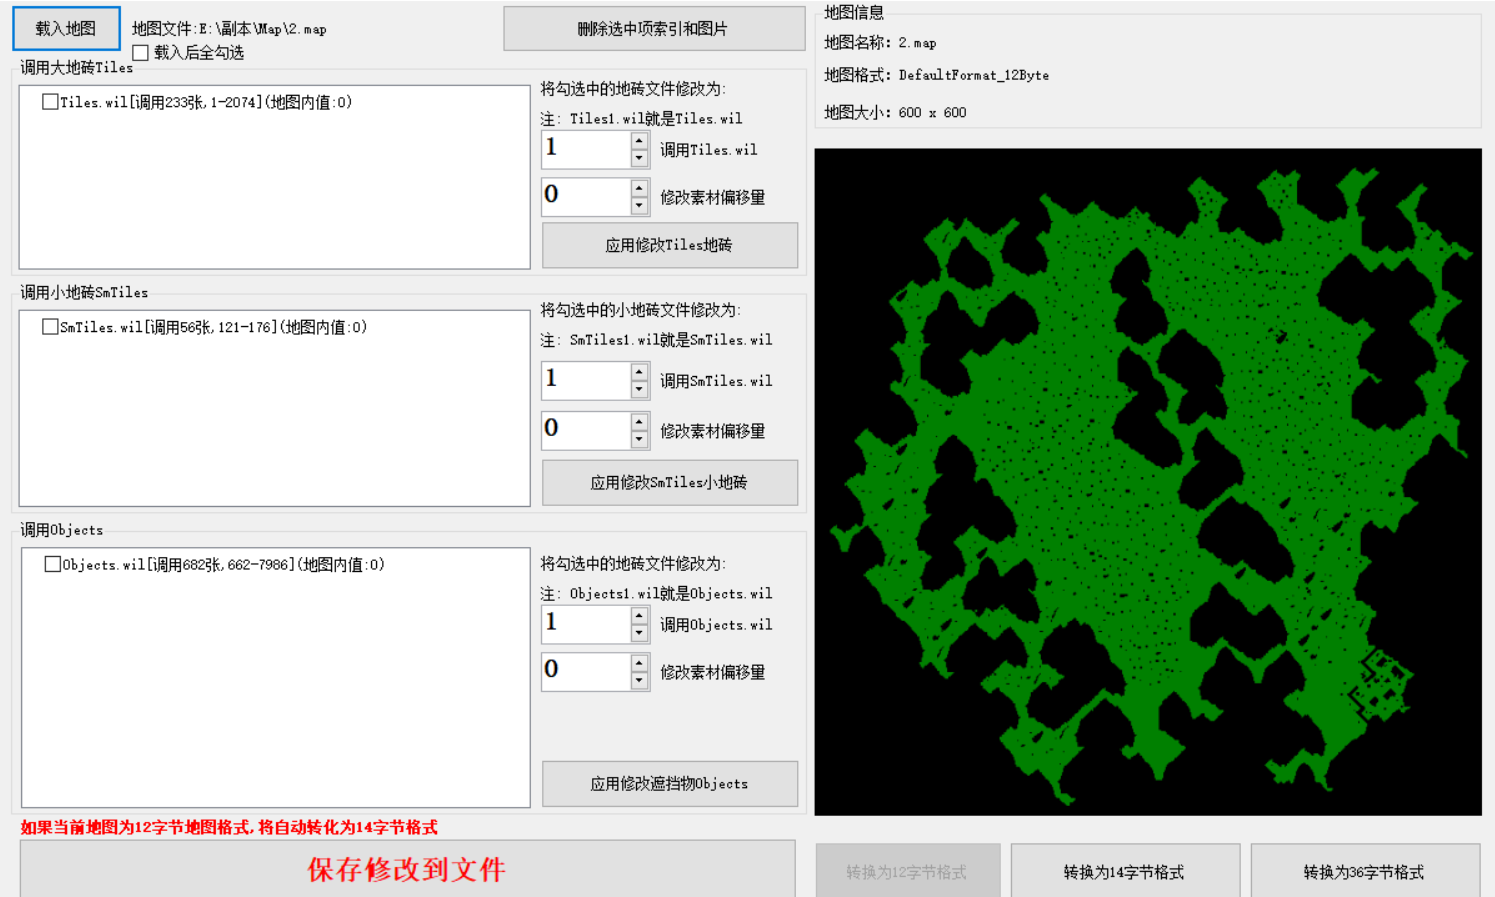The width and height of the screenshot is (1495, 897).
Task: Click the 载入地图 load map button
Action: (x=66, y=28)
